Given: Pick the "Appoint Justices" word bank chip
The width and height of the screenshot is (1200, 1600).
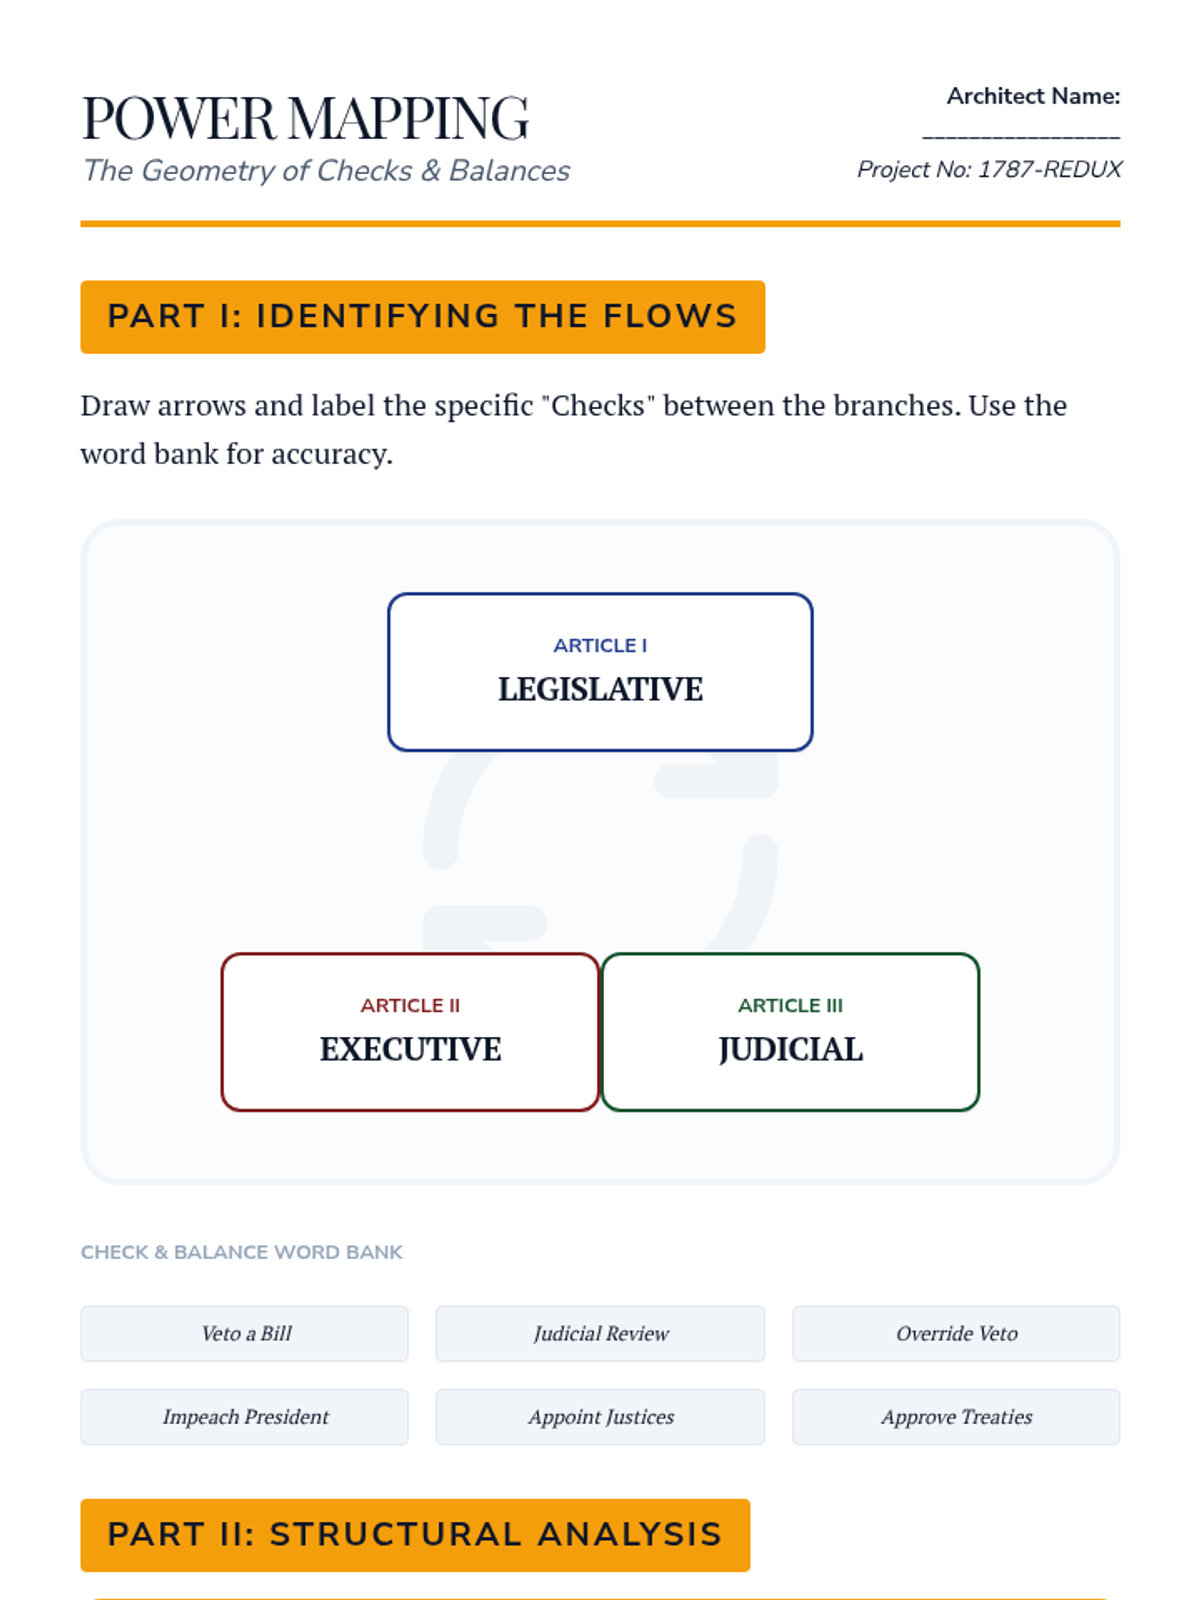Looking at the screenshot, I should 600,1416.
